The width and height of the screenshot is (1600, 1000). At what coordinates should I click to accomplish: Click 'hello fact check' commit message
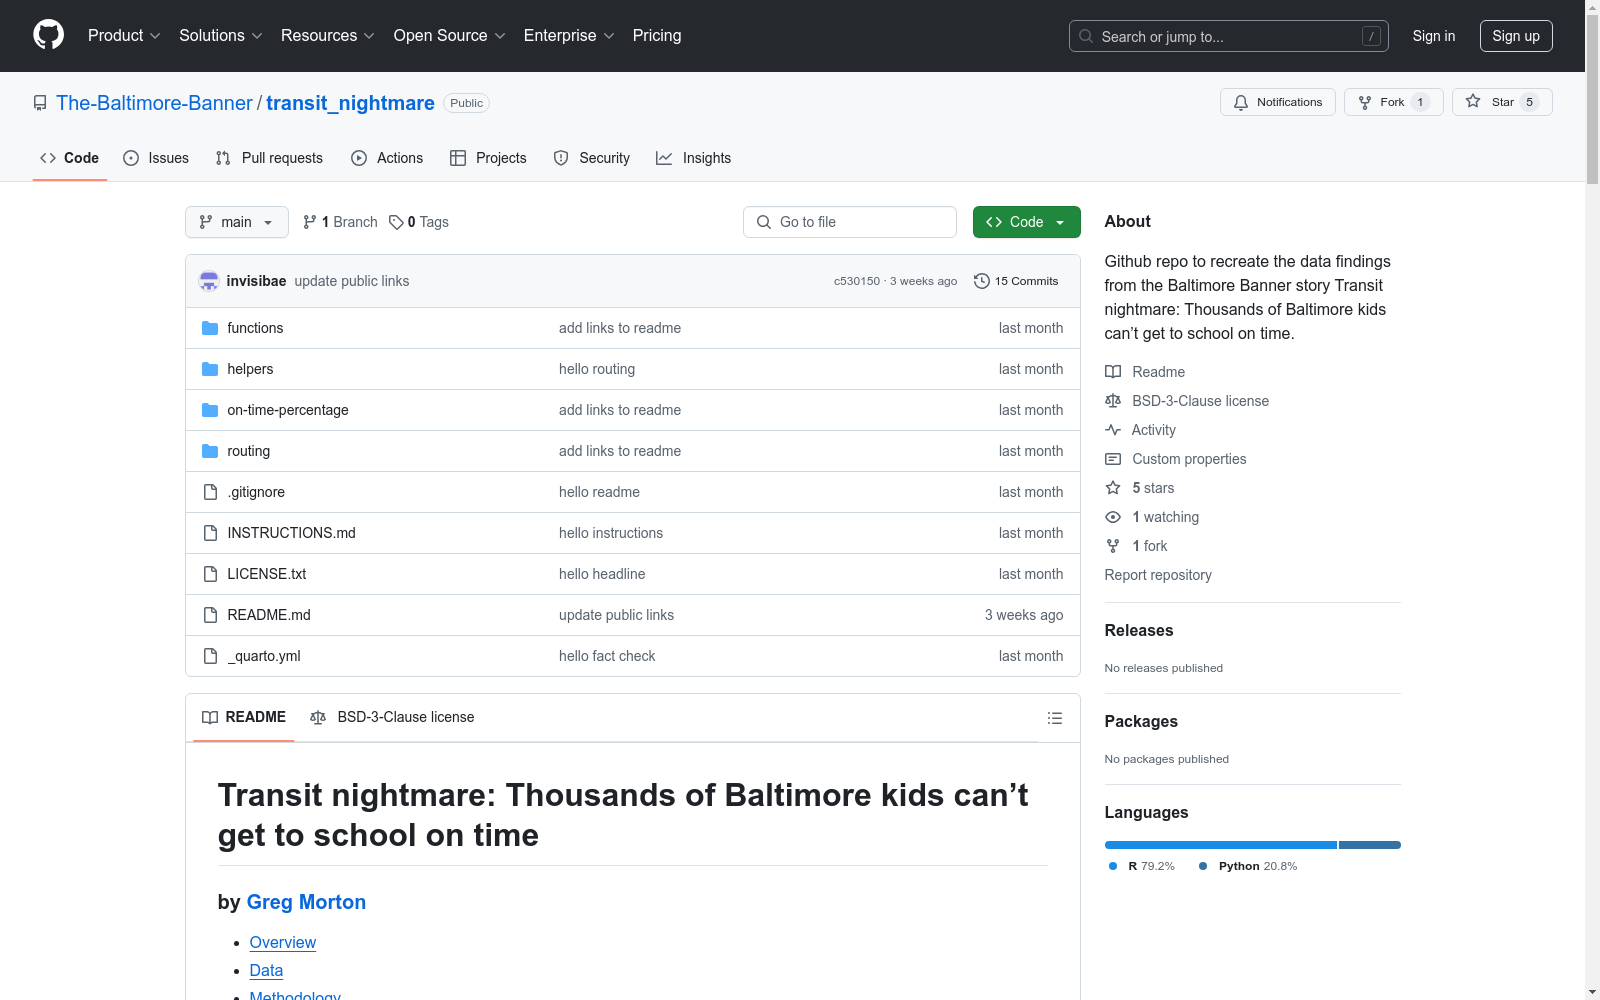607,656
